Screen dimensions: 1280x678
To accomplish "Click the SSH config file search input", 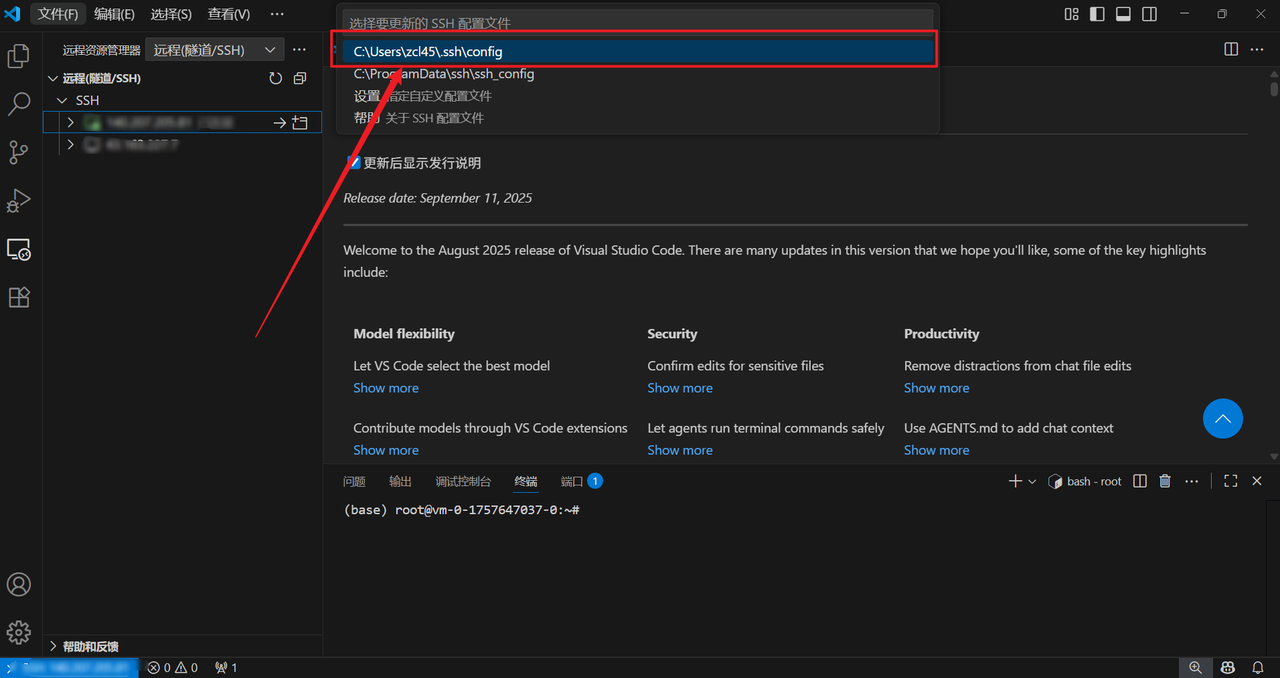I will (x=637, y=22).
